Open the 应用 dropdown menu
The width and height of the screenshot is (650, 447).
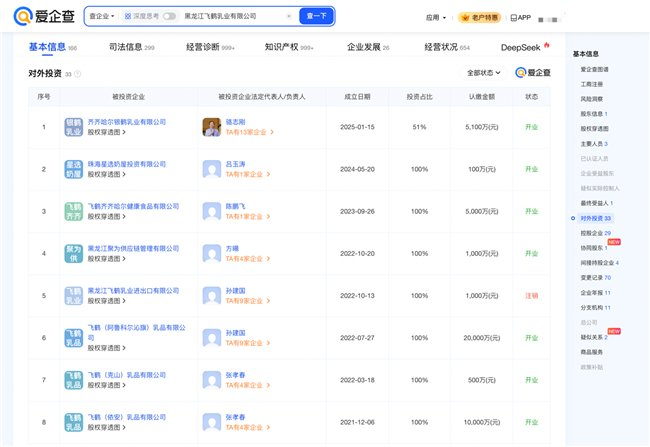tap(435, 17)
